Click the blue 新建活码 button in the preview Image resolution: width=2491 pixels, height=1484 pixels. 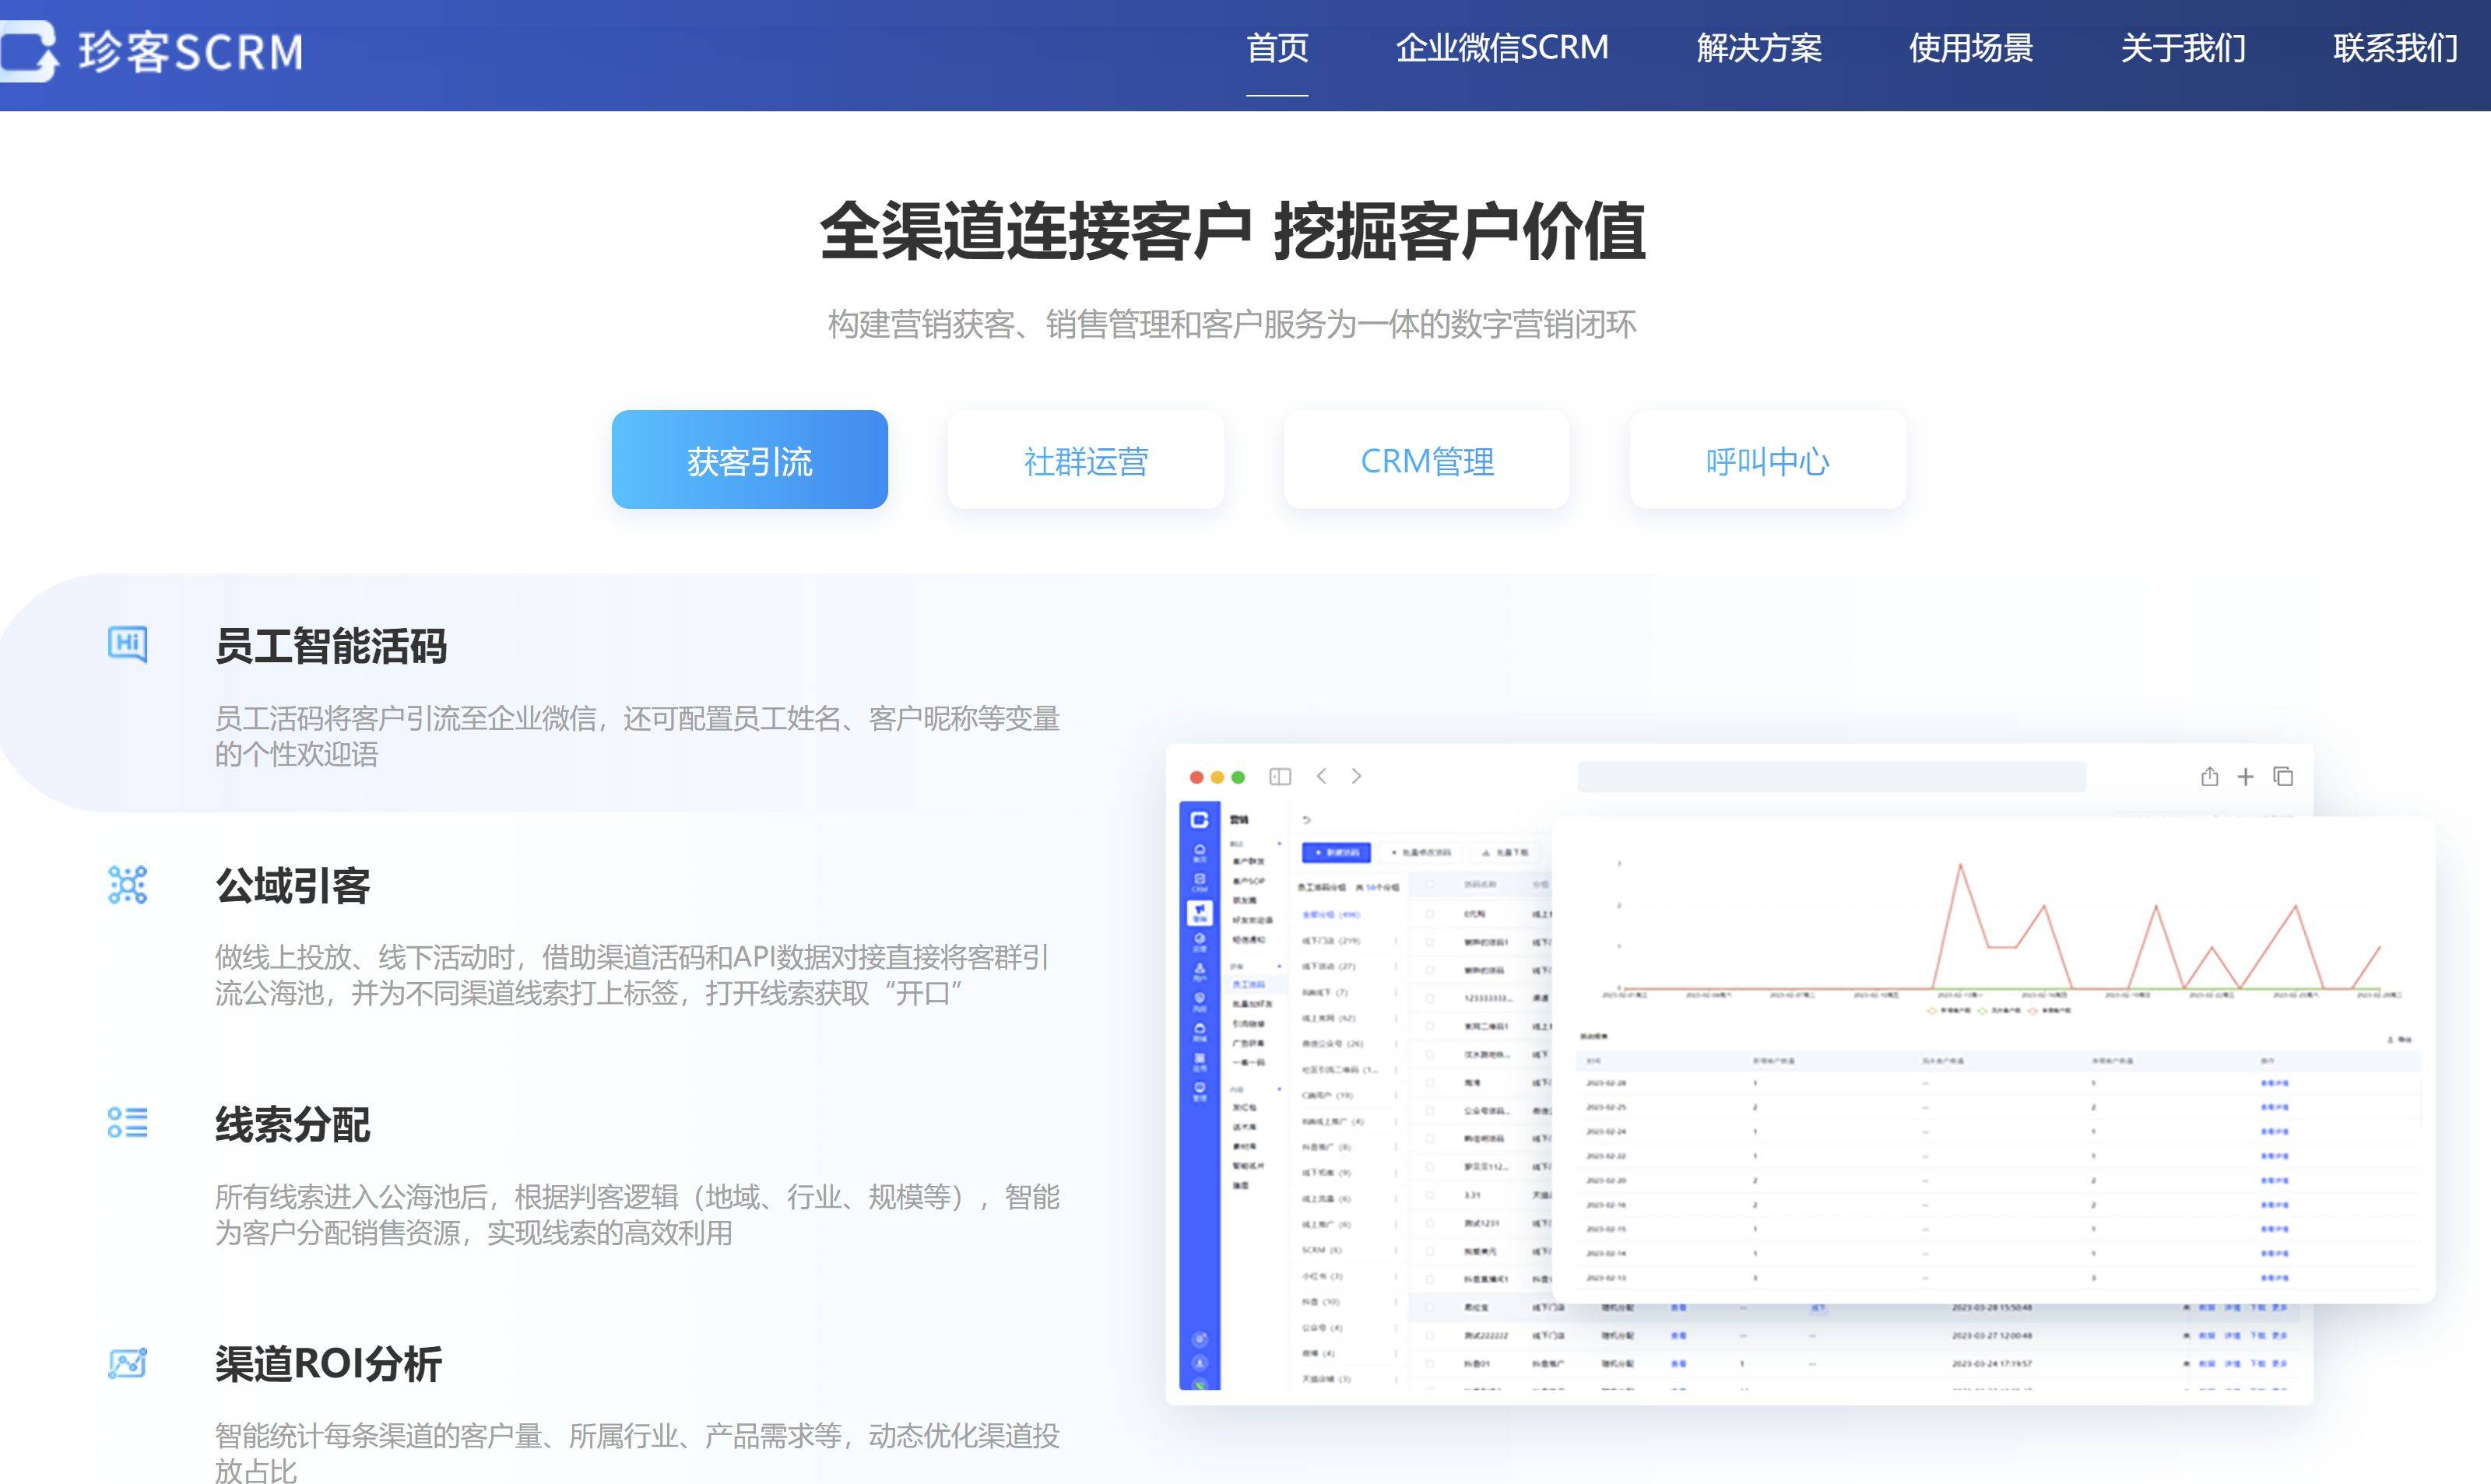pyautogui.click(x=1336, y=852)
